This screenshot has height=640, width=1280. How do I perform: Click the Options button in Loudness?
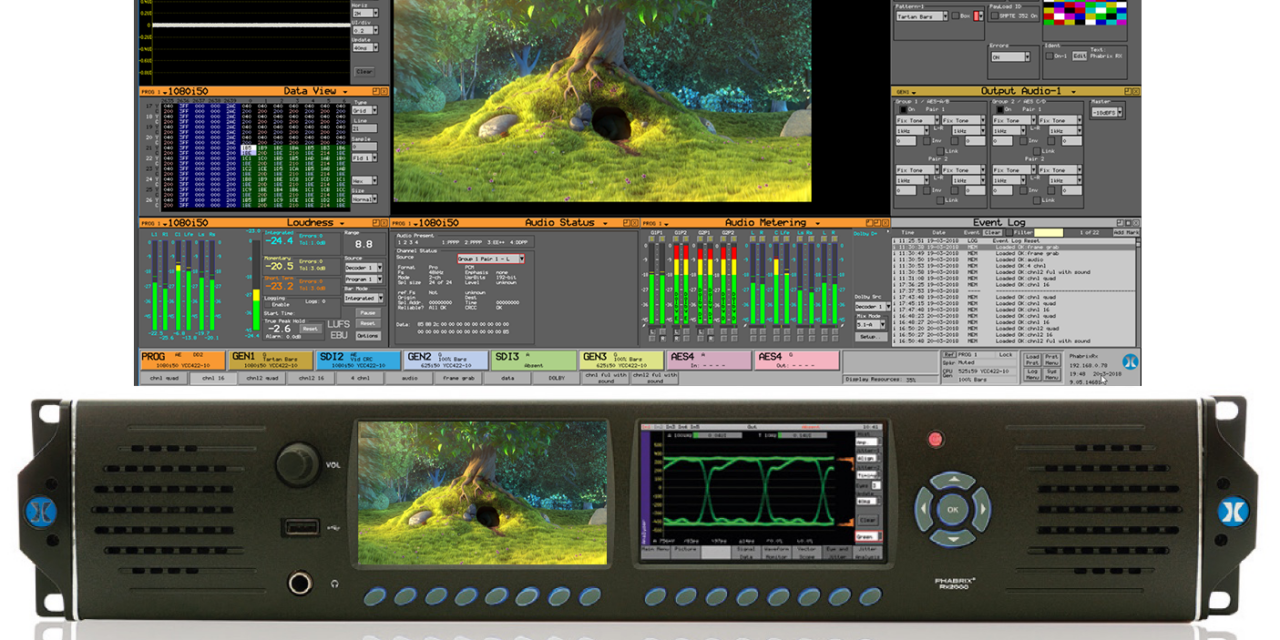pos(368,335)
